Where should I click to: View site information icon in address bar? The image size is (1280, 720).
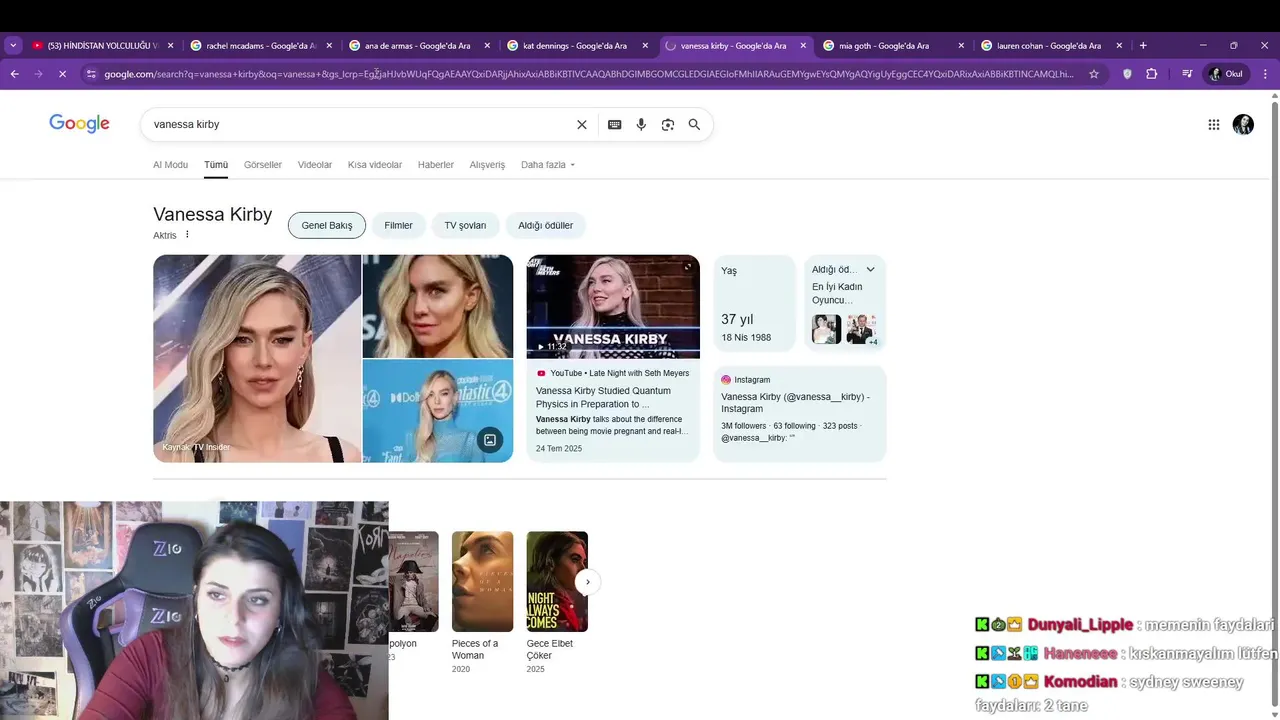[91, 74]
